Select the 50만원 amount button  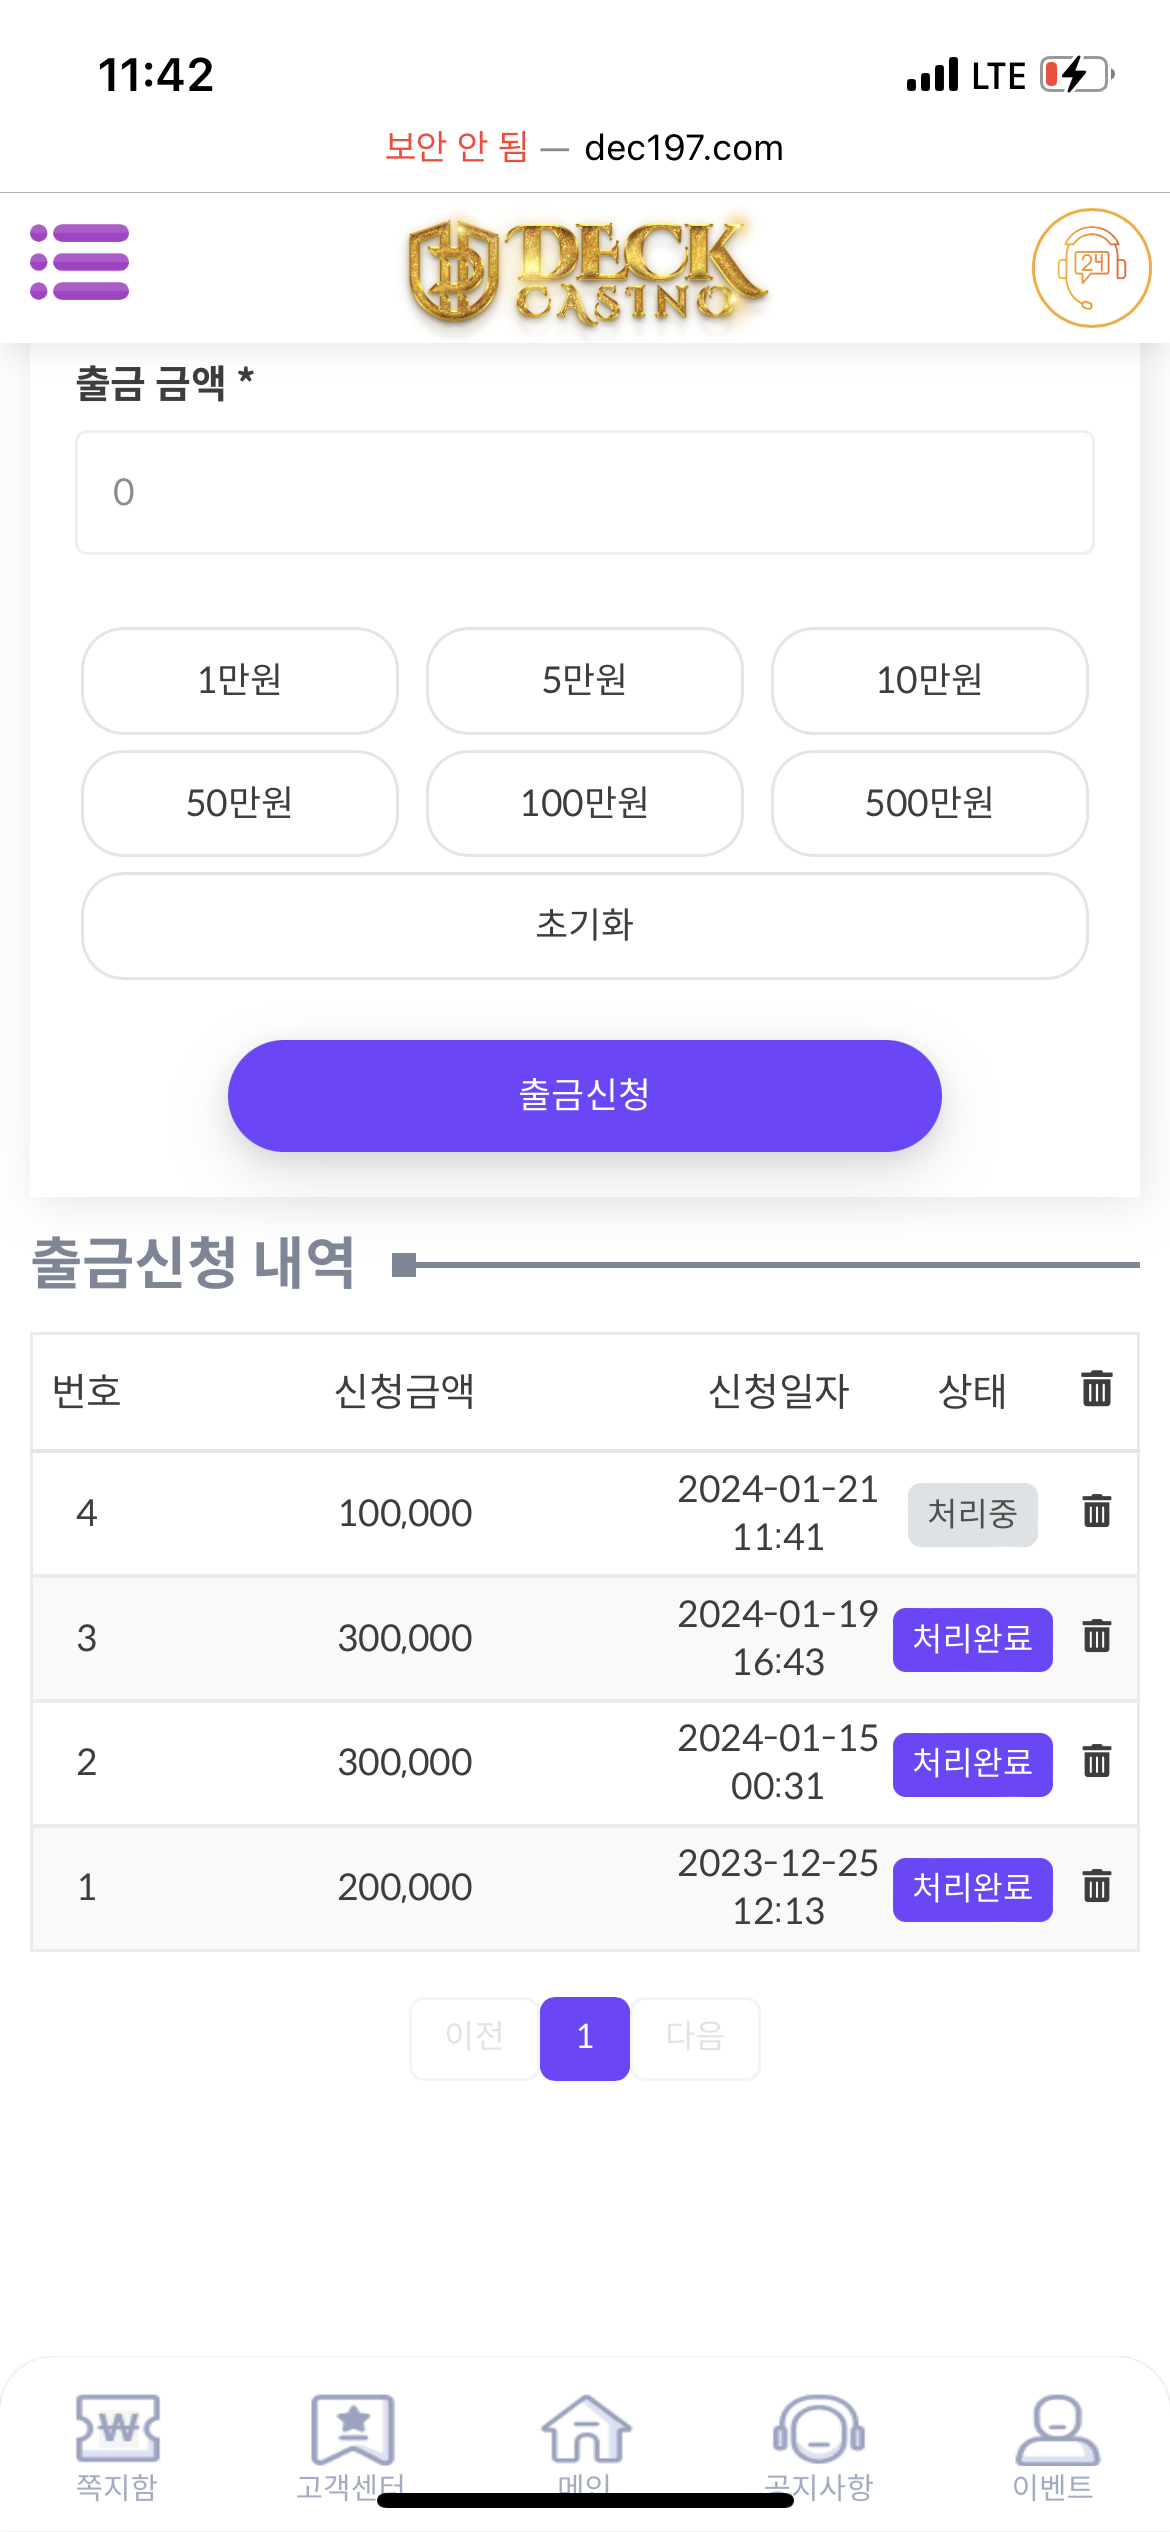[240, 803]
